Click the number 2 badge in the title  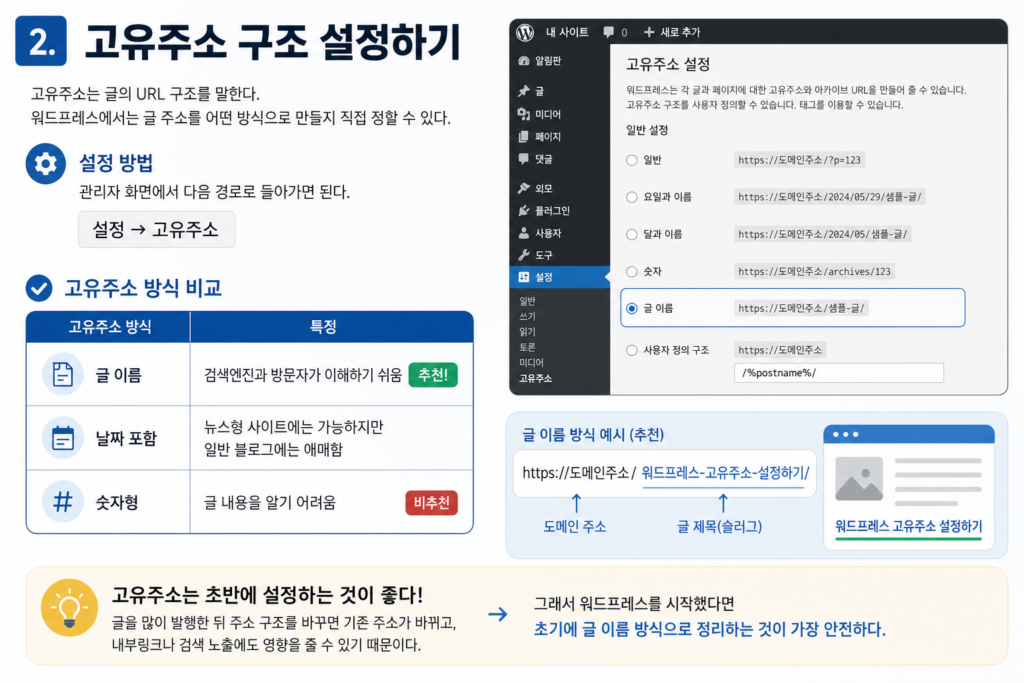click(x=41, y=41)
